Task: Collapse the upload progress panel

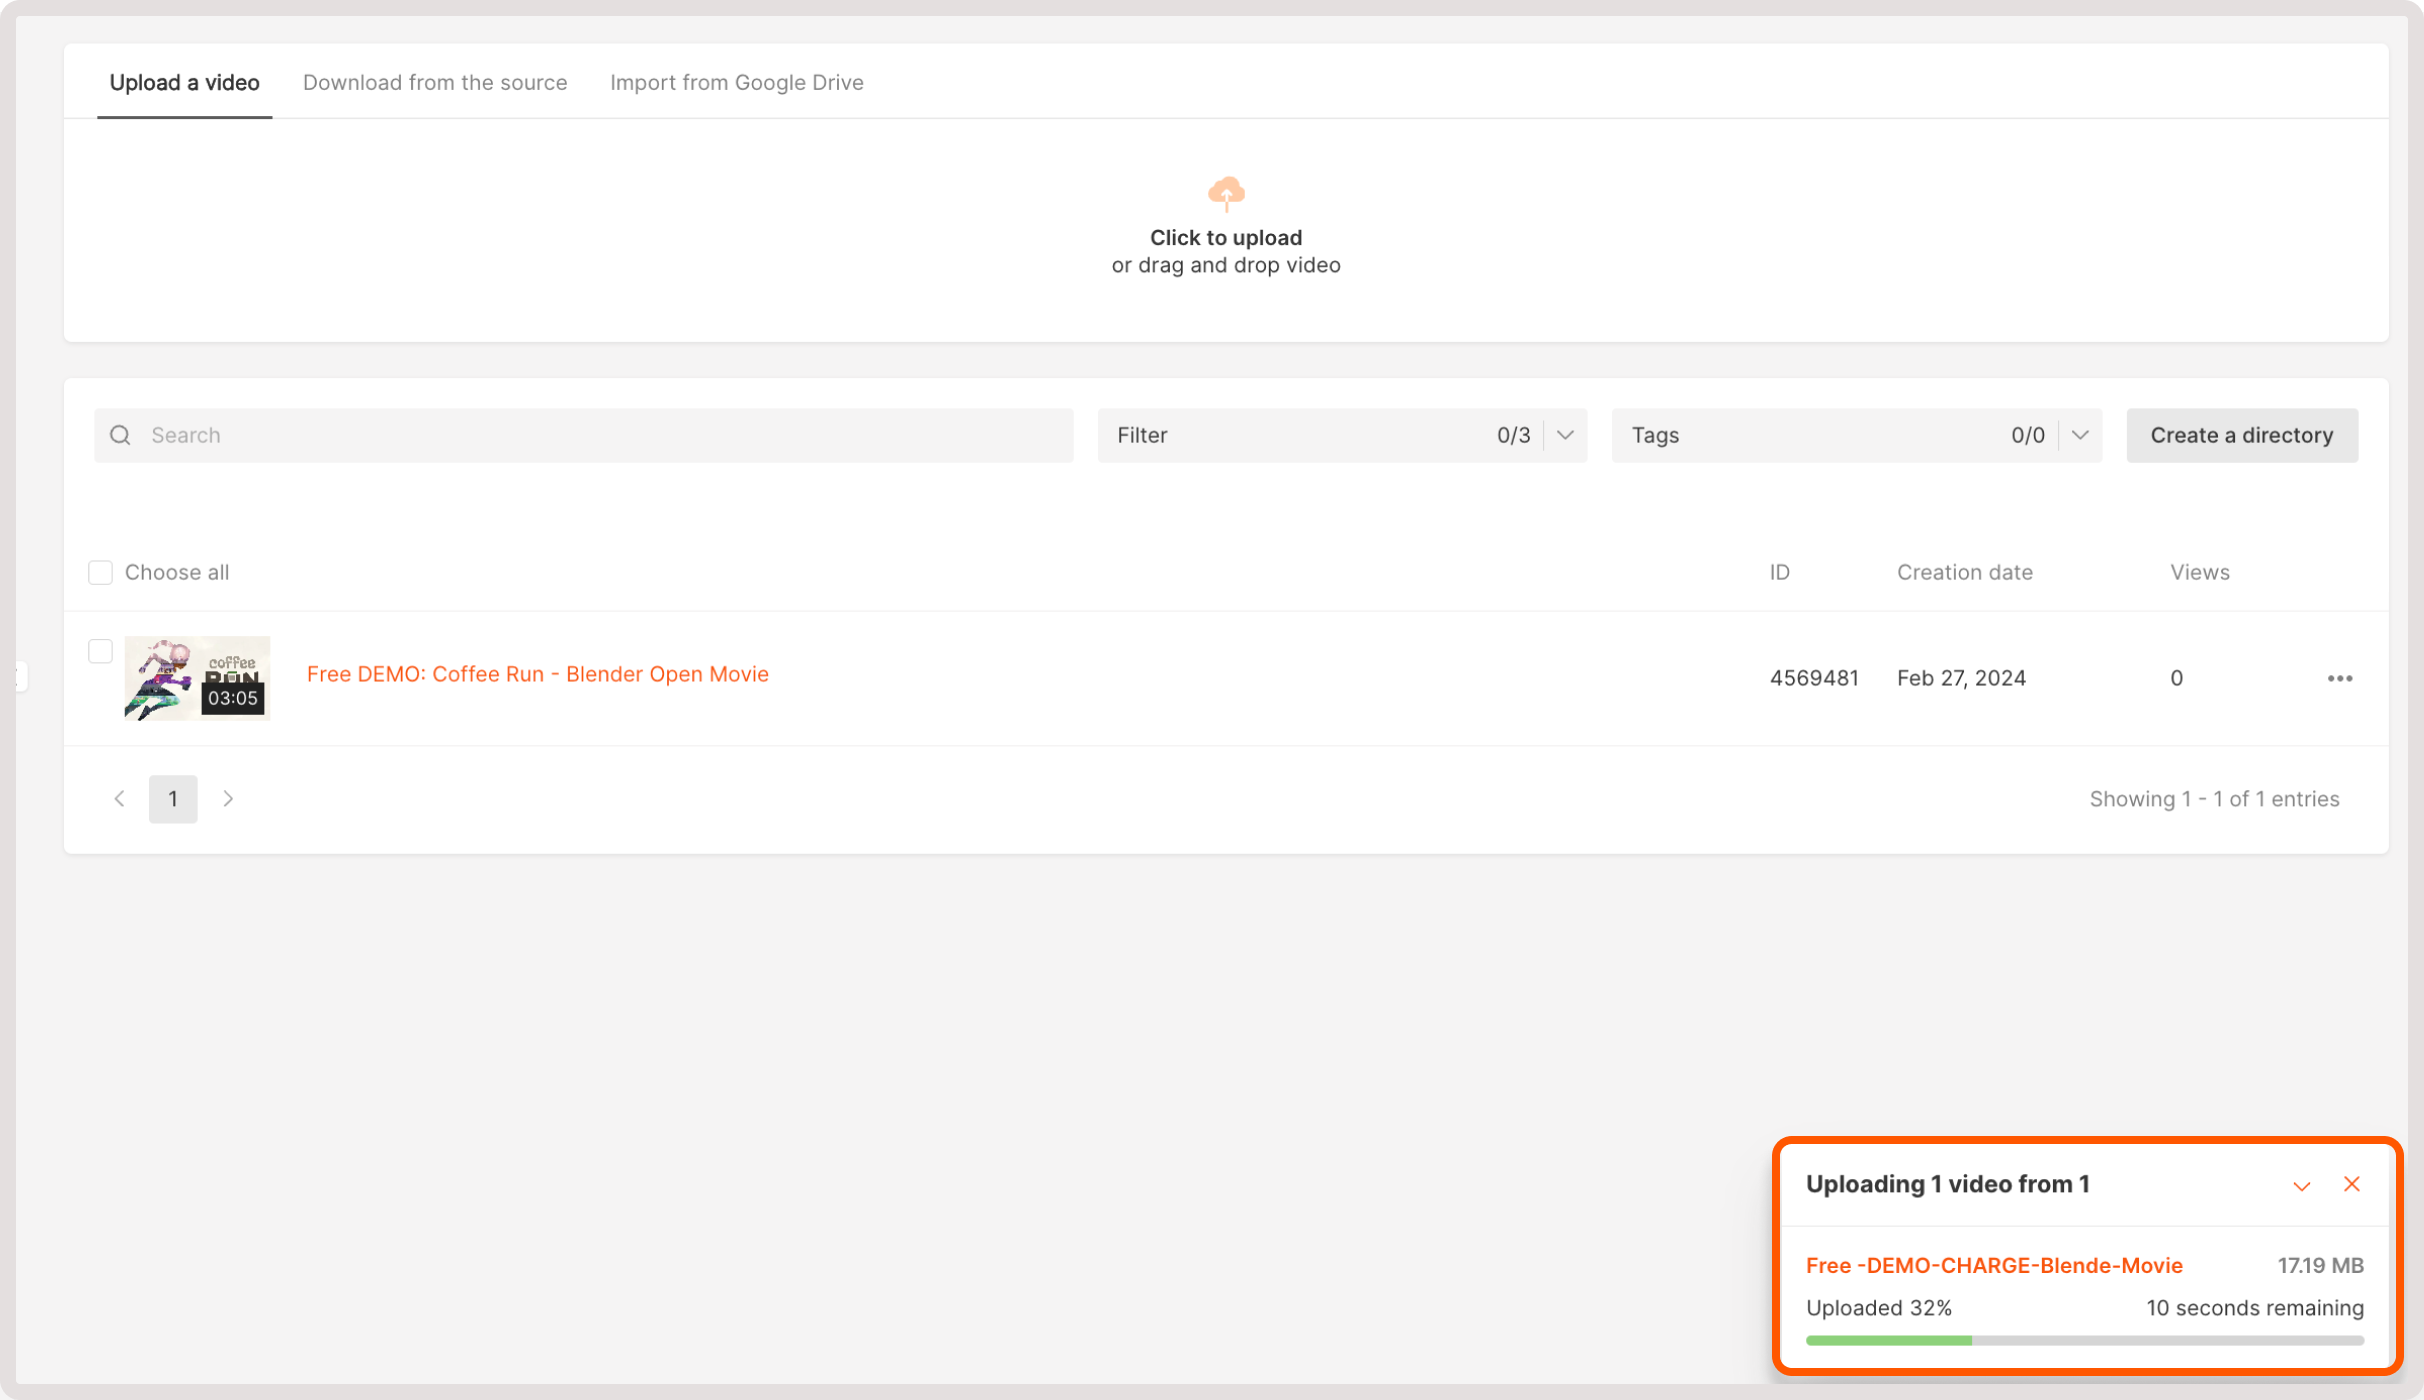Action: tap(2301, 1186)
